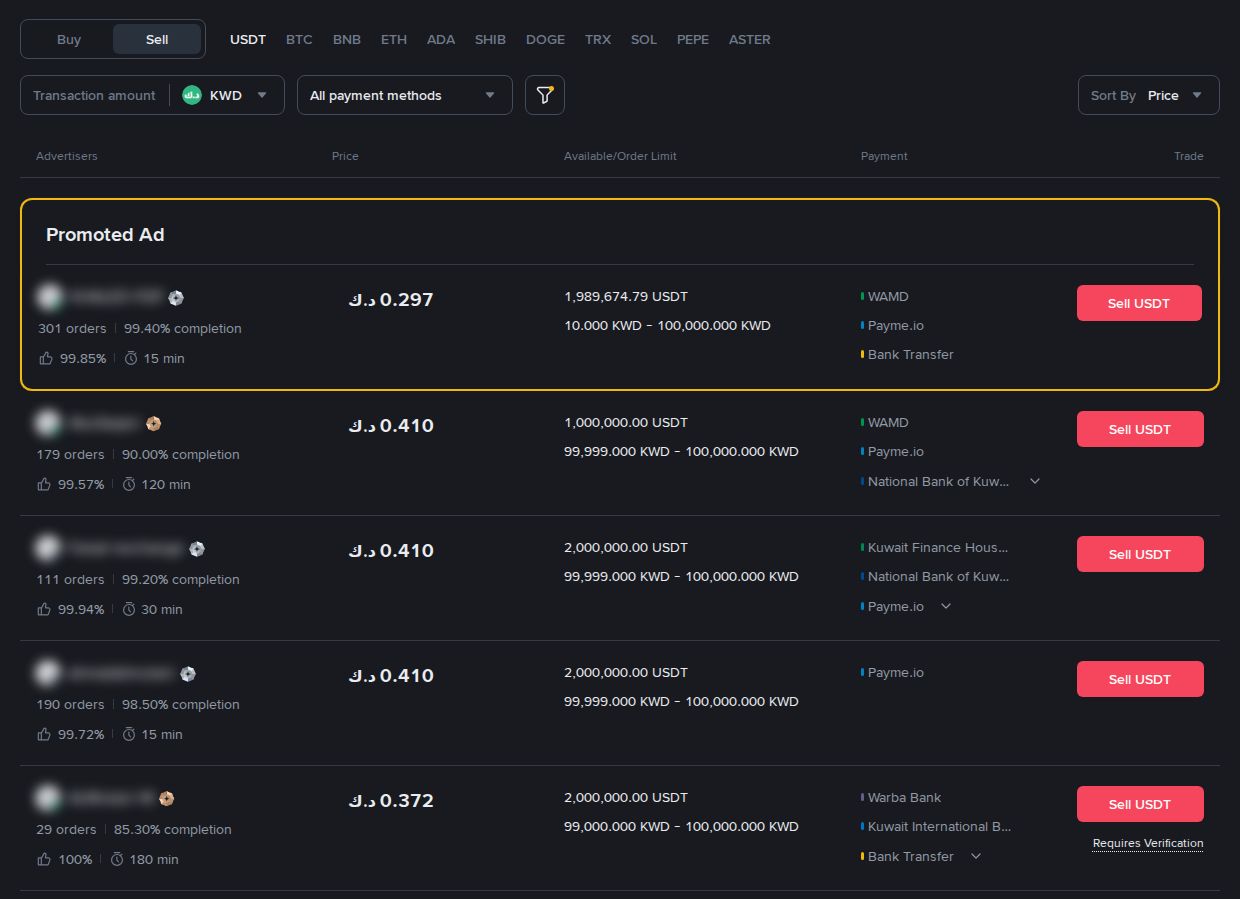Select the SOL coin tab
The height and width of the screenshot is (899, 1240).
pos(644,39)
